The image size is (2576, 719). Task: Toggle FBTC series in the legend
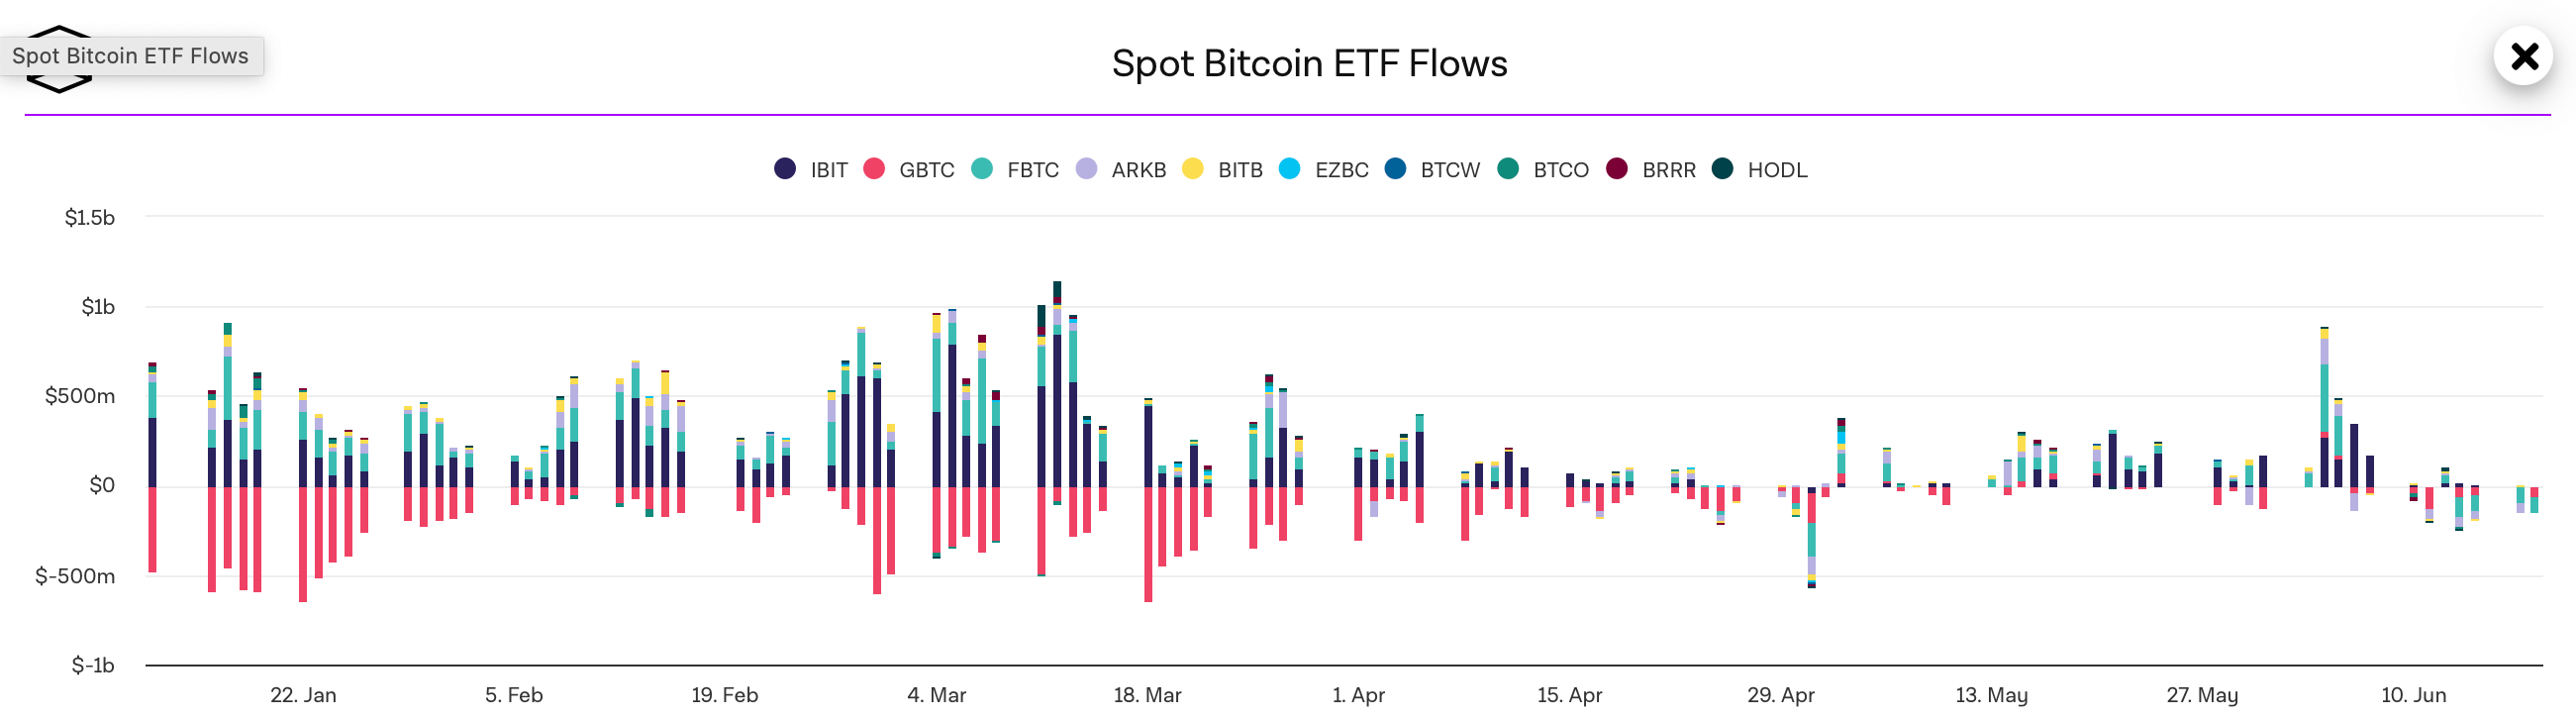pos(1032,170)
